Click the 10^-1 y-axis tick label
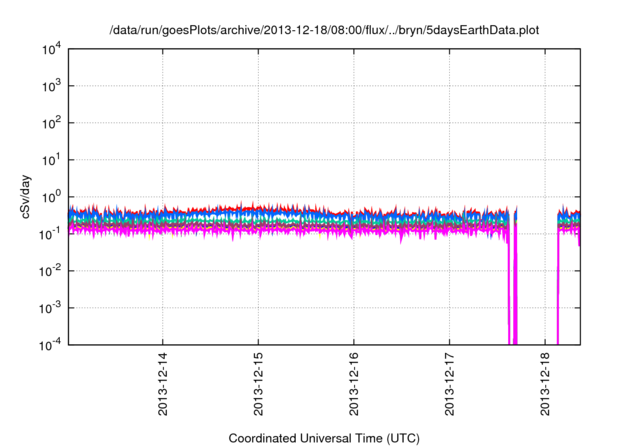 [50, 234]
